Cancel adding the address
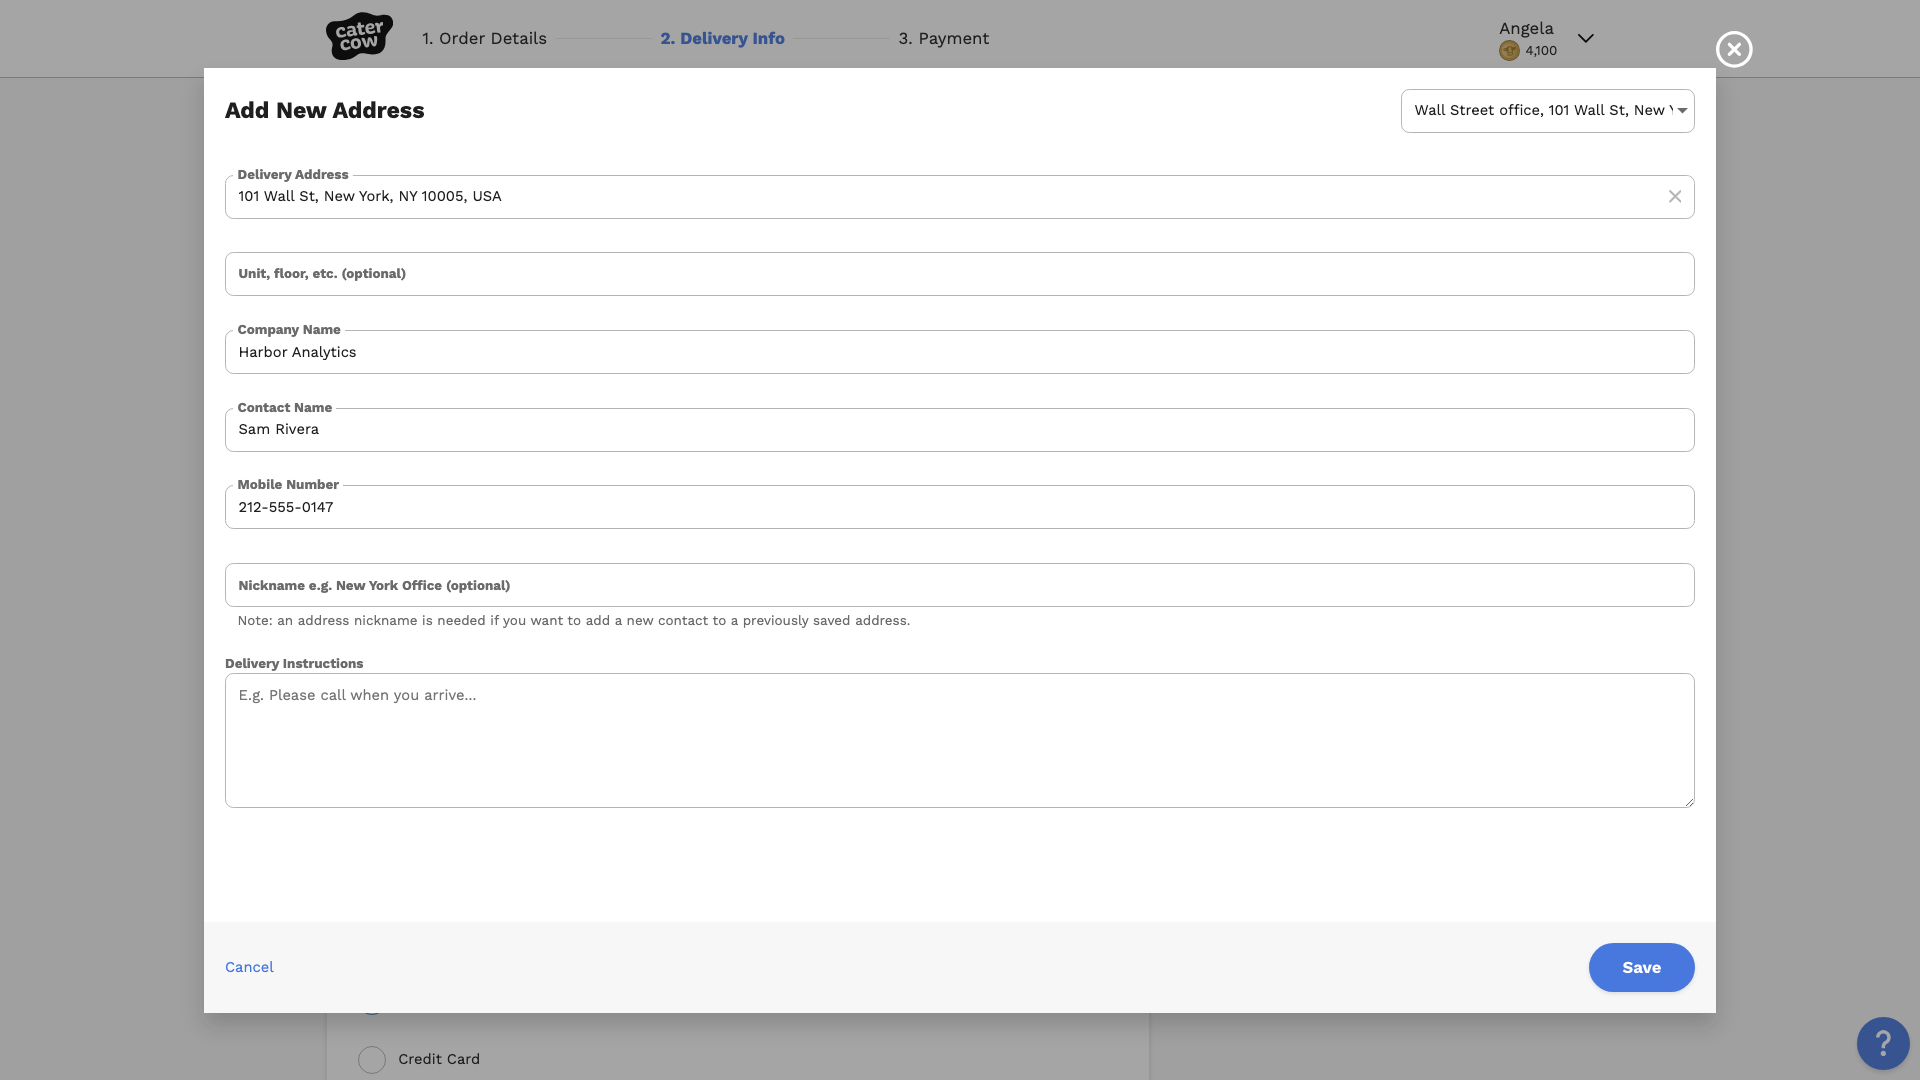The height and width of the screenshot is (1080, 1920). [249, 967]
